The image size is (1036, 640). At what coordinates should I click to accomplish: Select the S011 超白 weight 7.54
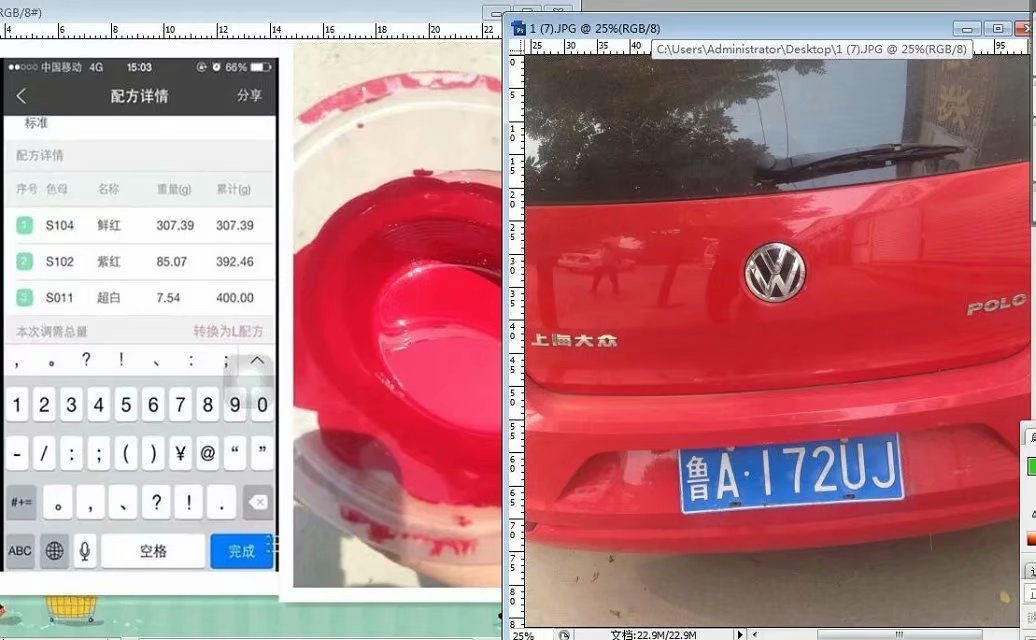pyautogui.click(x=168, y=298)
